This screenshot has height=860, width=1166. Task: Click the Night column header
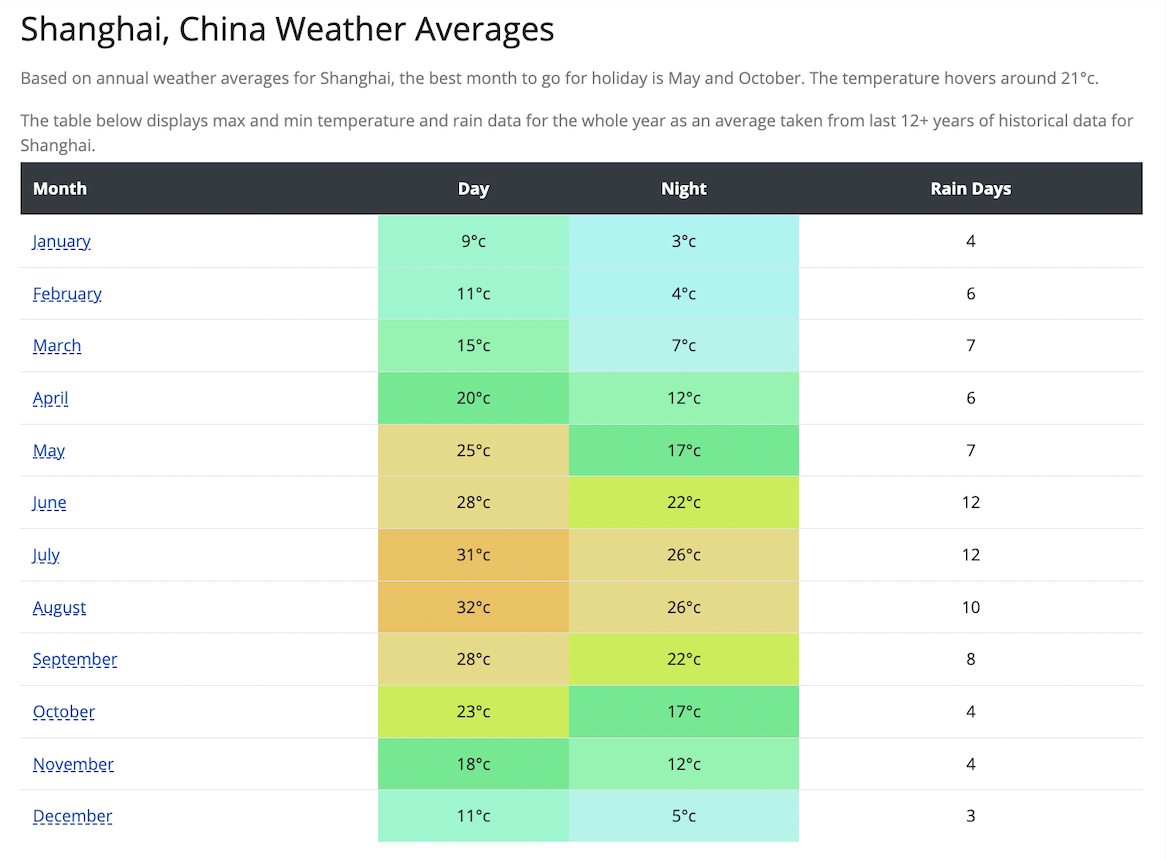(x=684, y=188)
